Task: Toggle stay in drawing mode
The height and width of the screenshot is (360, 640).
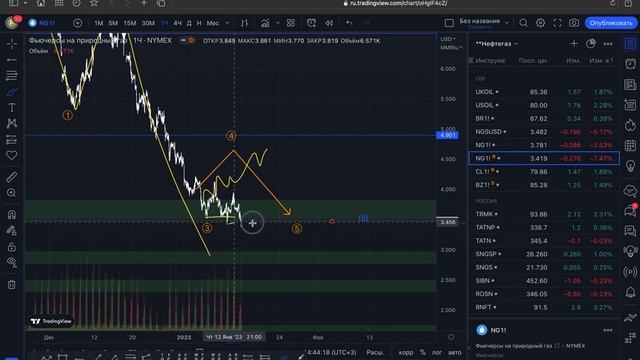Action: click(x=11, y=231)
